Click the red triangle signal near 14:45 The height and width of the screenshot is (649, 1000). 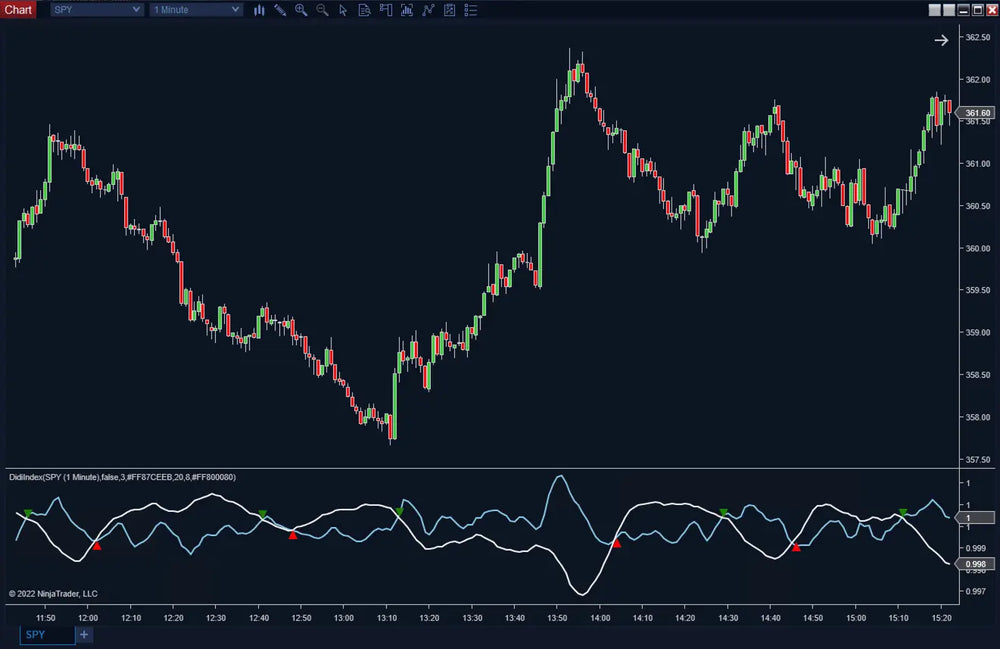point(796,547)
